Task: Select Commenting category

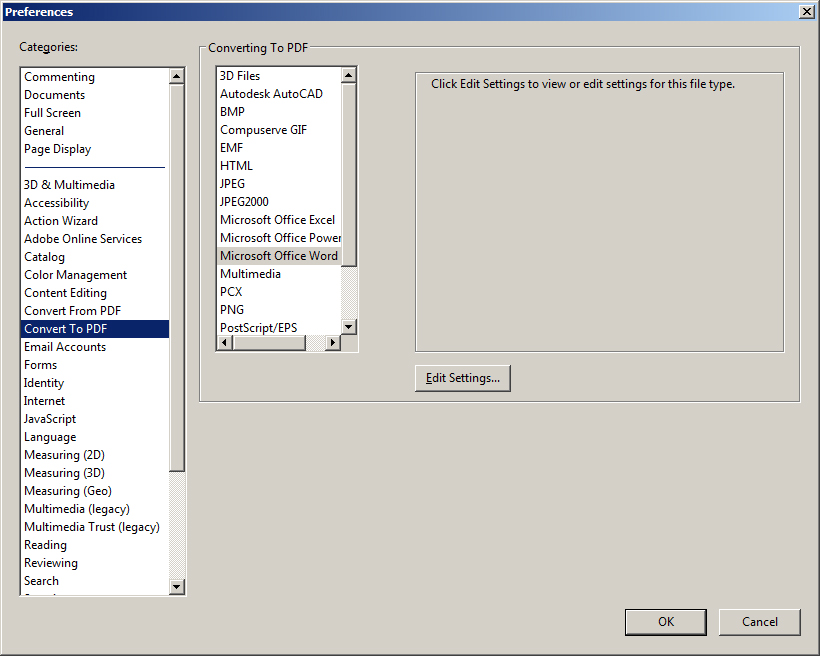Action: [60, 77]
